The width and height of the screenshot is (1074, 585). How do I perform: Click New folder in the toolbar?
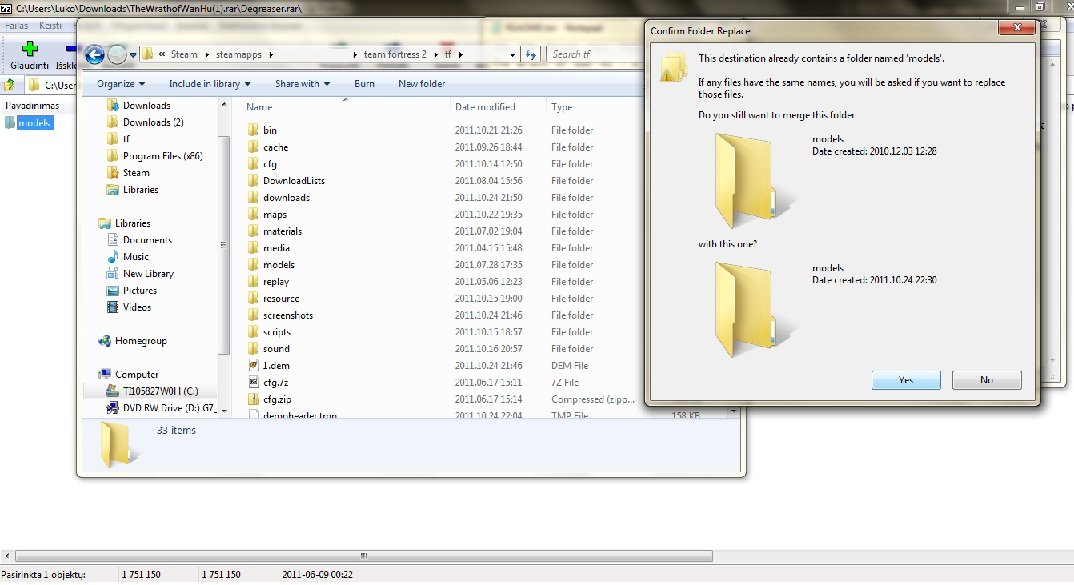tap(422, 84)
